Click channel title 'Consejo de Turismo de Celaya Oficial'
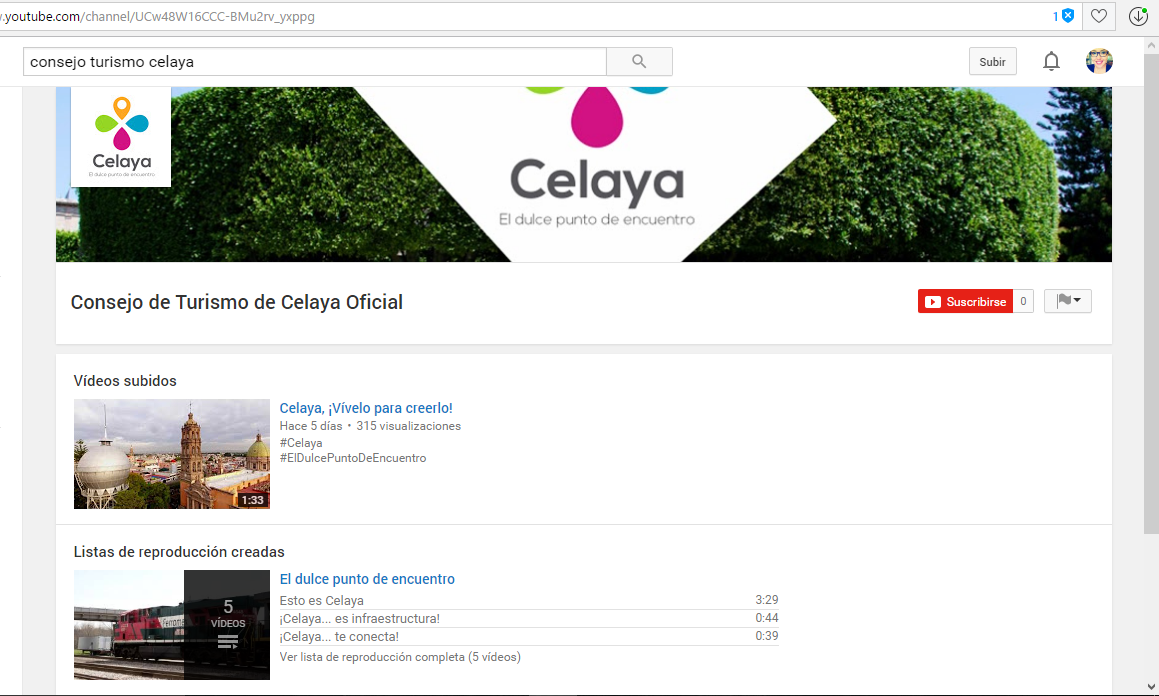 (x=237, y=302)
